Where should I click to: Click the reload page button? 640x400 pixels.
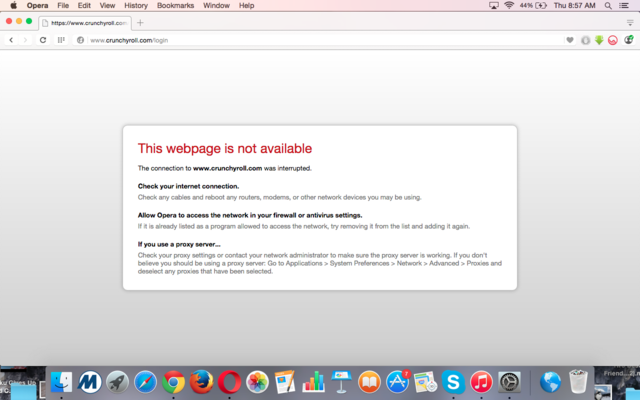click(x=43, y=40)
